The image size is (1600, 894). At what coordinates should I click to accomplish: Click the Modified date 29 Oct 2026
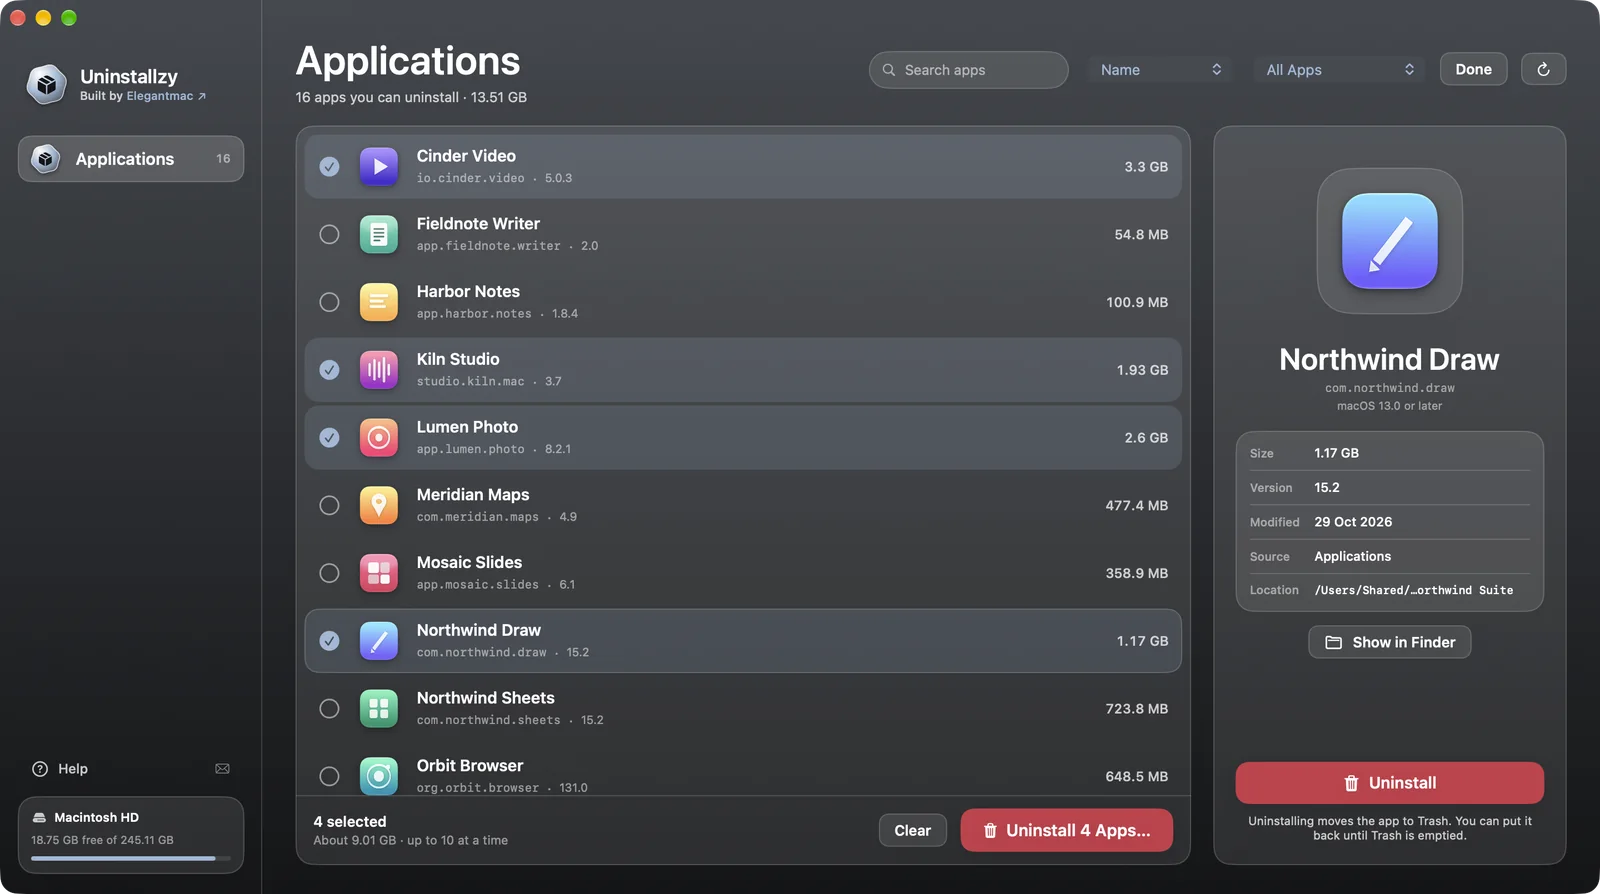click(x=1353, y=522)
